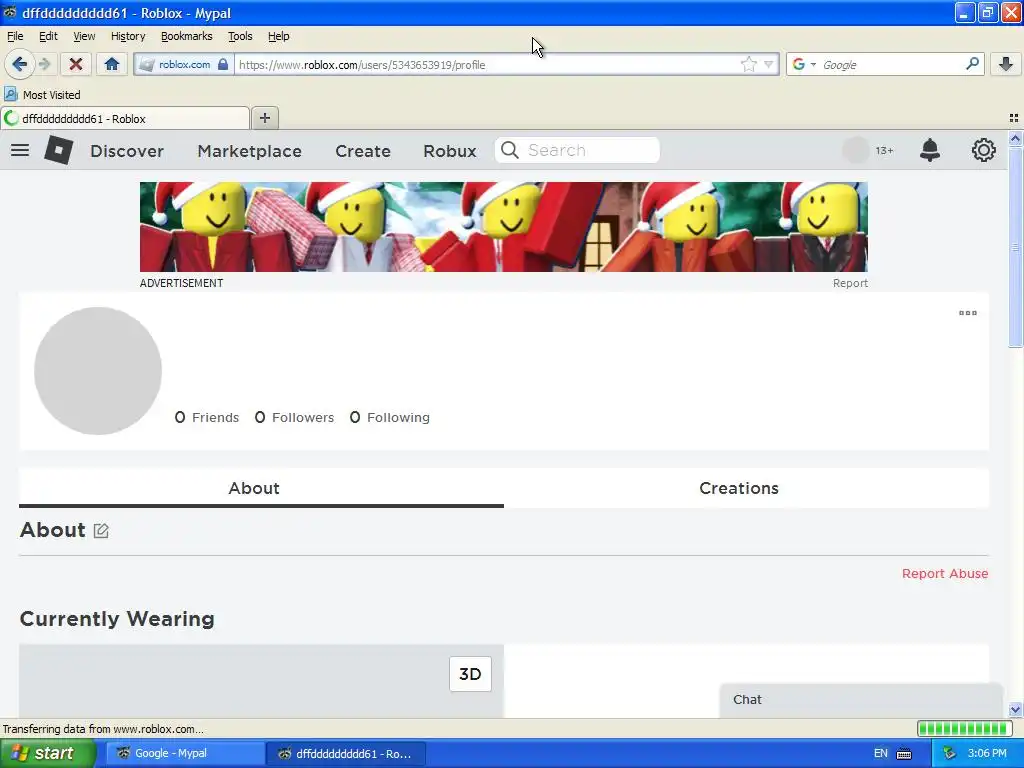Viewport: 1024px width, 768px height.
Task: Open the URL history dropdown arrow
Action: pos(769,64)
